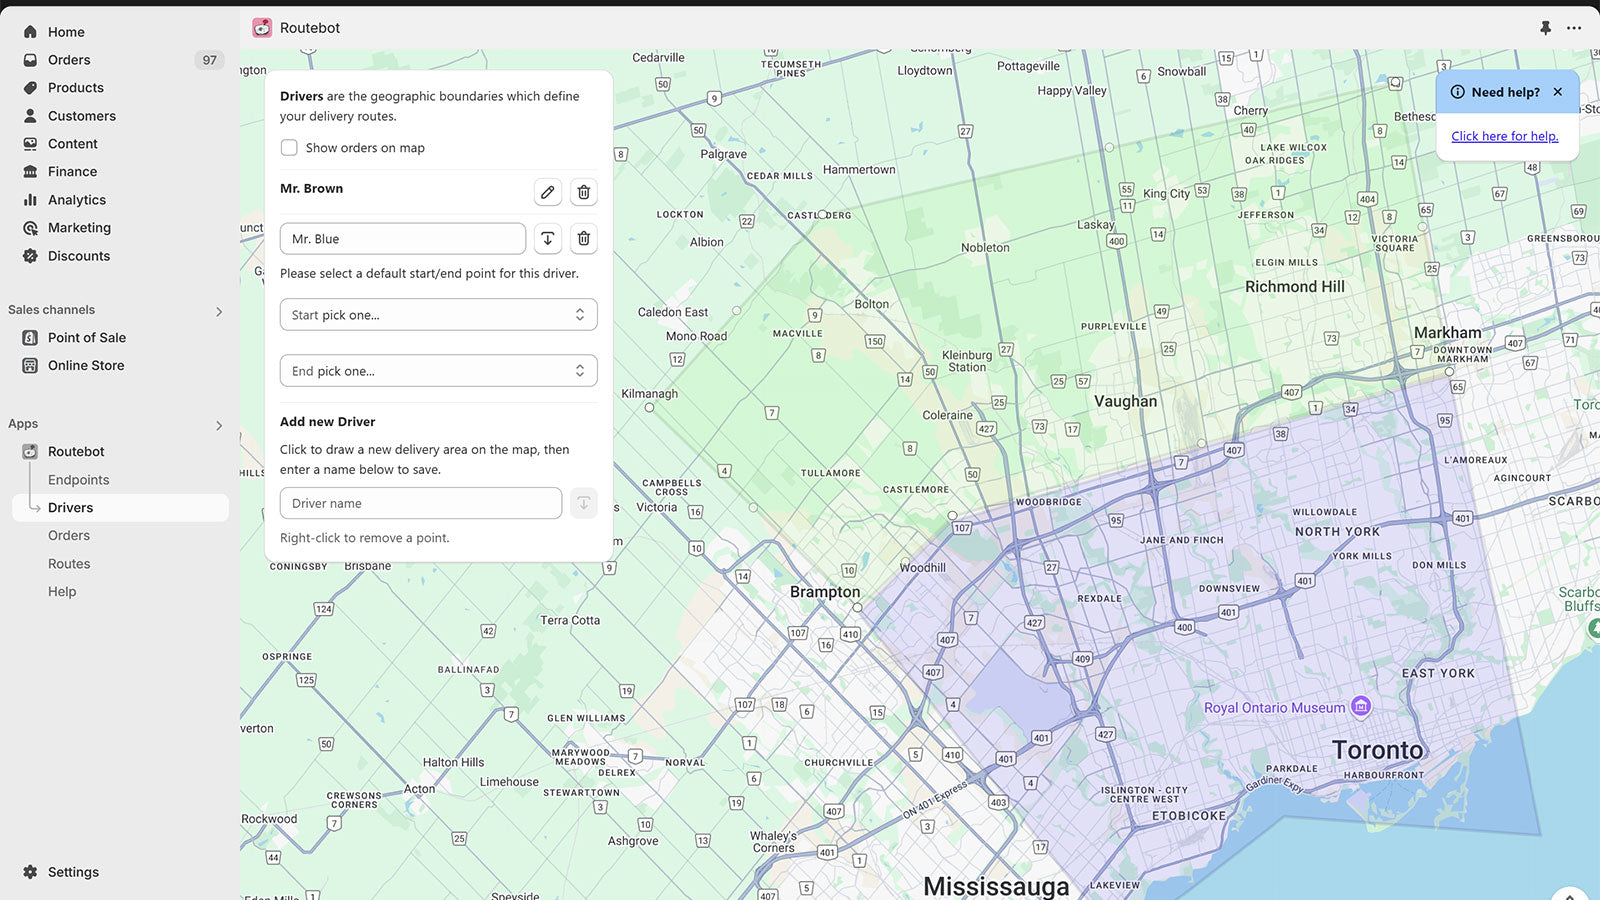1600x900 pixels.
Task: Click the Finance bank icon
Action: click(30, 172)
